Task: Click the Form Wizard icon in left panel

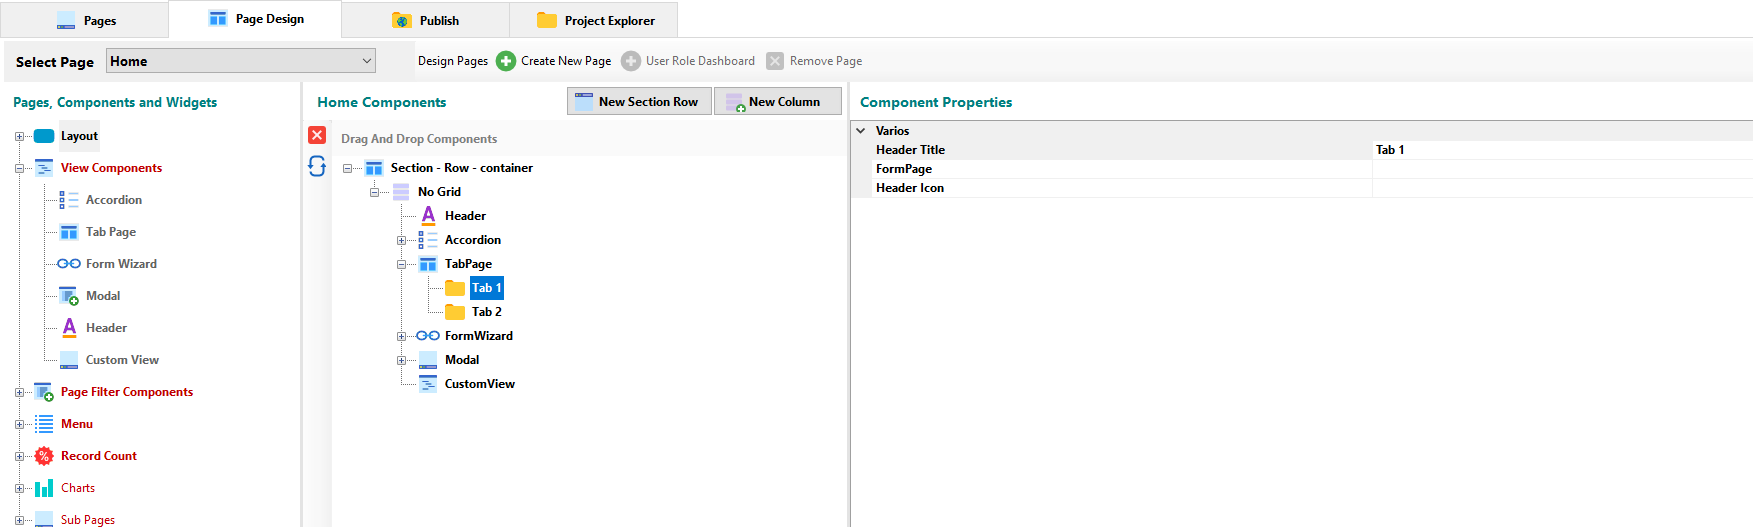Action: tap(69, 264)
